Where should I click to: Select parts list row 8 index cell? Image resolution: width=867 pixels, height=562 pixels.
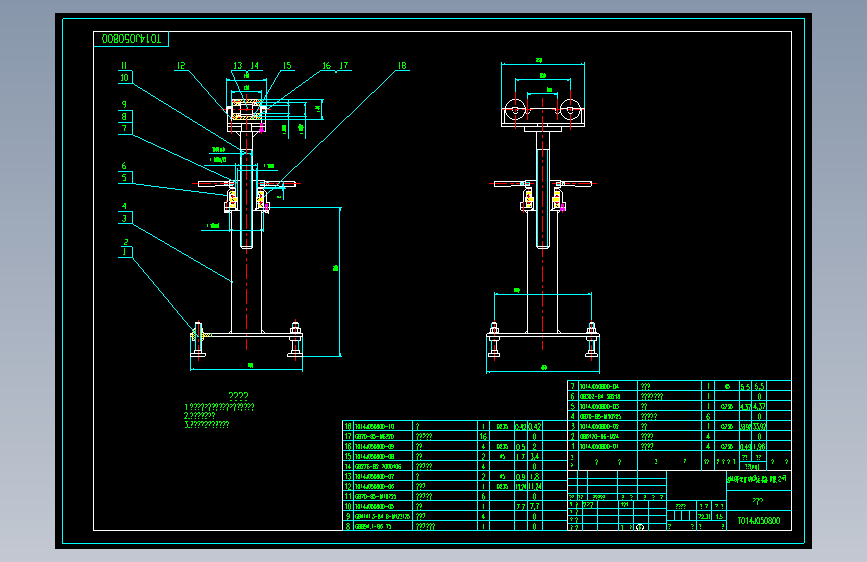[348, 526]
